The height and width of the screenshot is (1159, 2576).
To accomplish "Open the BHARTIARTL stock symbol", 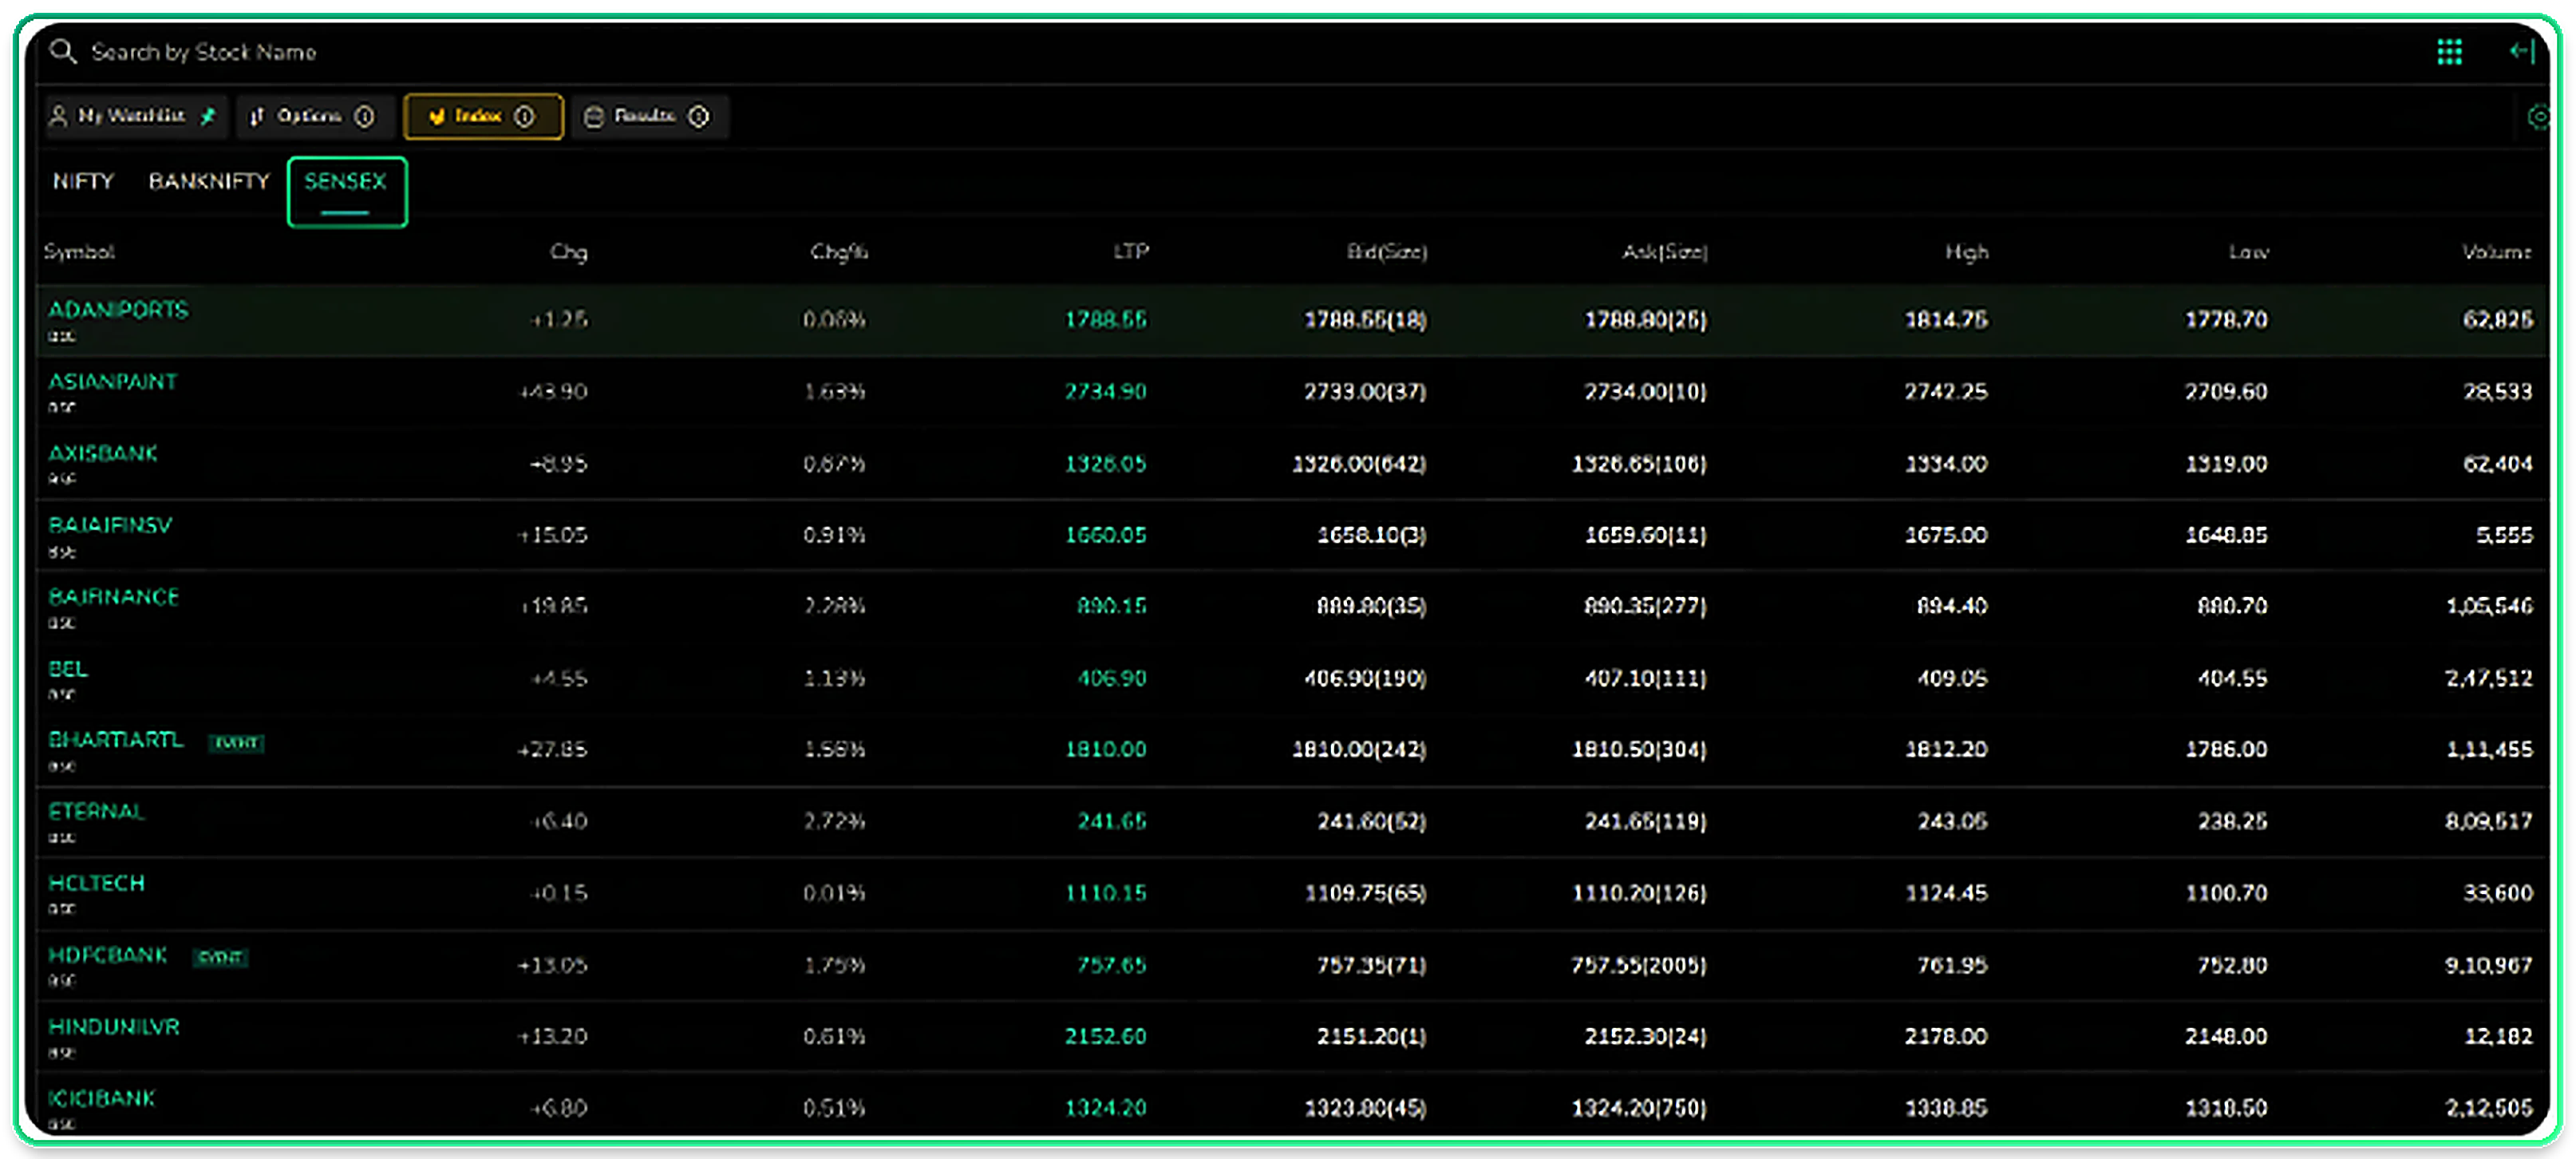I will [x=116, y=739].
